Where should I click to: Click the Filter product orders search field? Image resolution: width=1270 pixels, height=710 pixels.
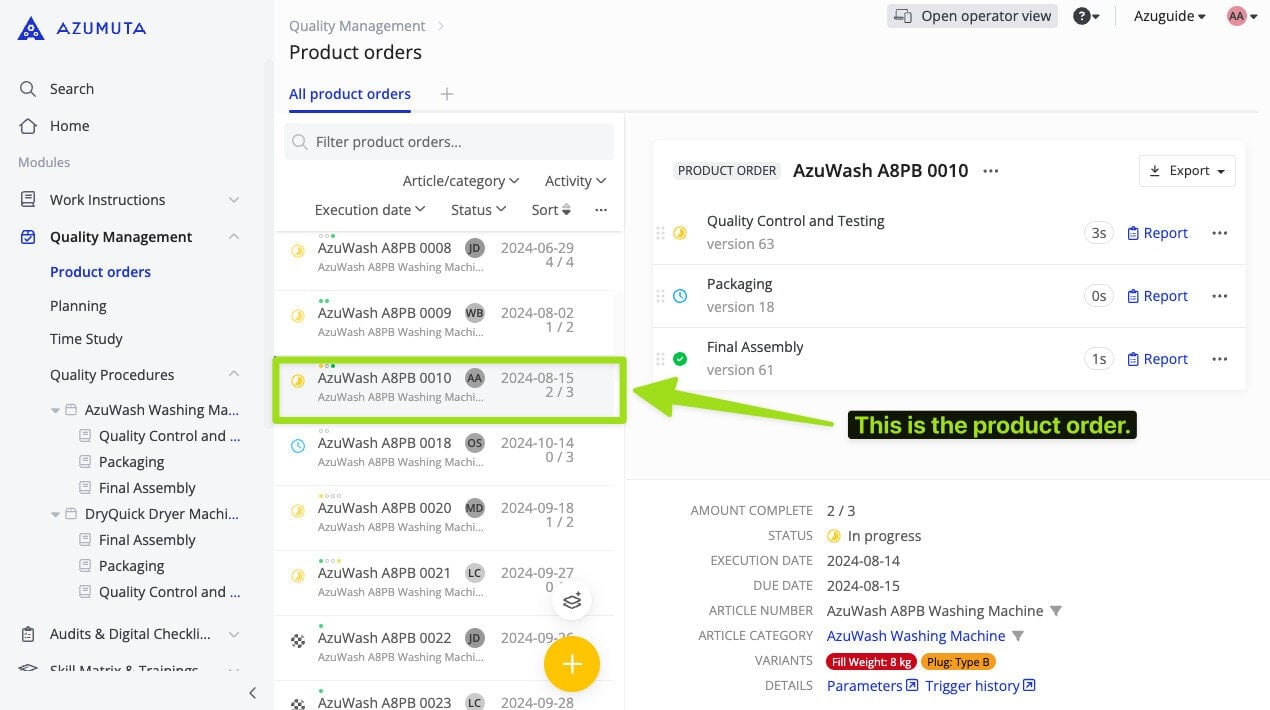tap(449, 142)
